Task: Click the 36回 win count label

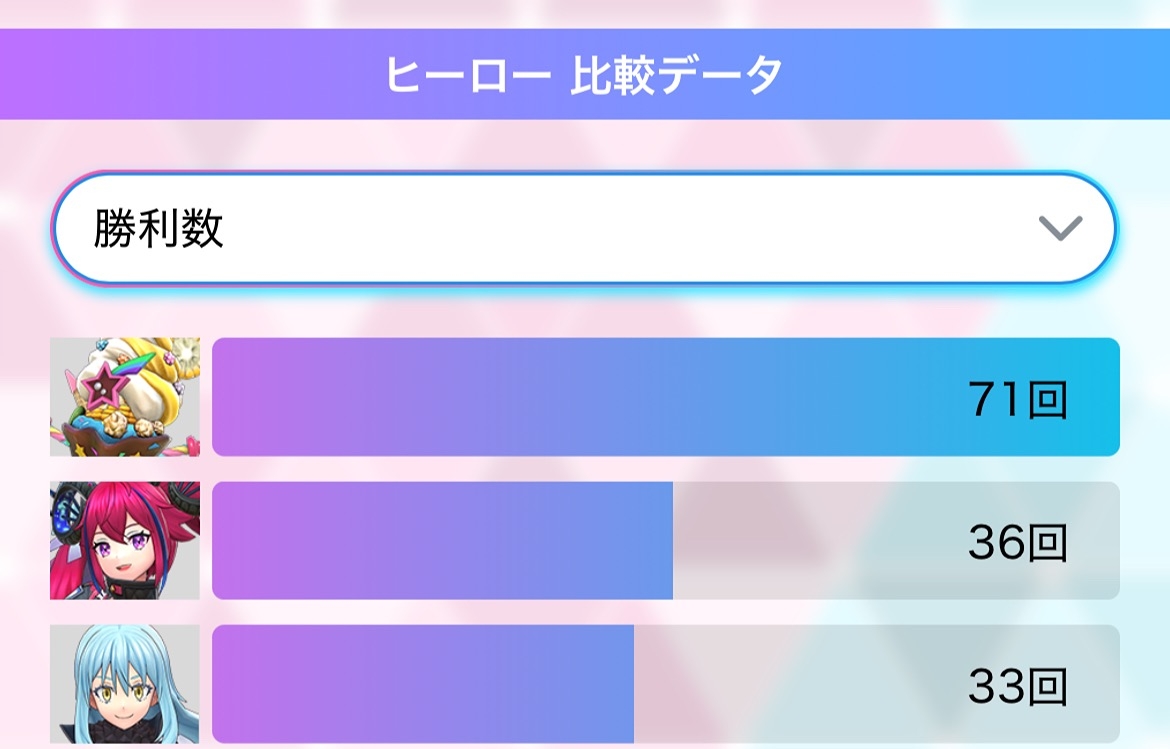Action: pos(1017,543)
